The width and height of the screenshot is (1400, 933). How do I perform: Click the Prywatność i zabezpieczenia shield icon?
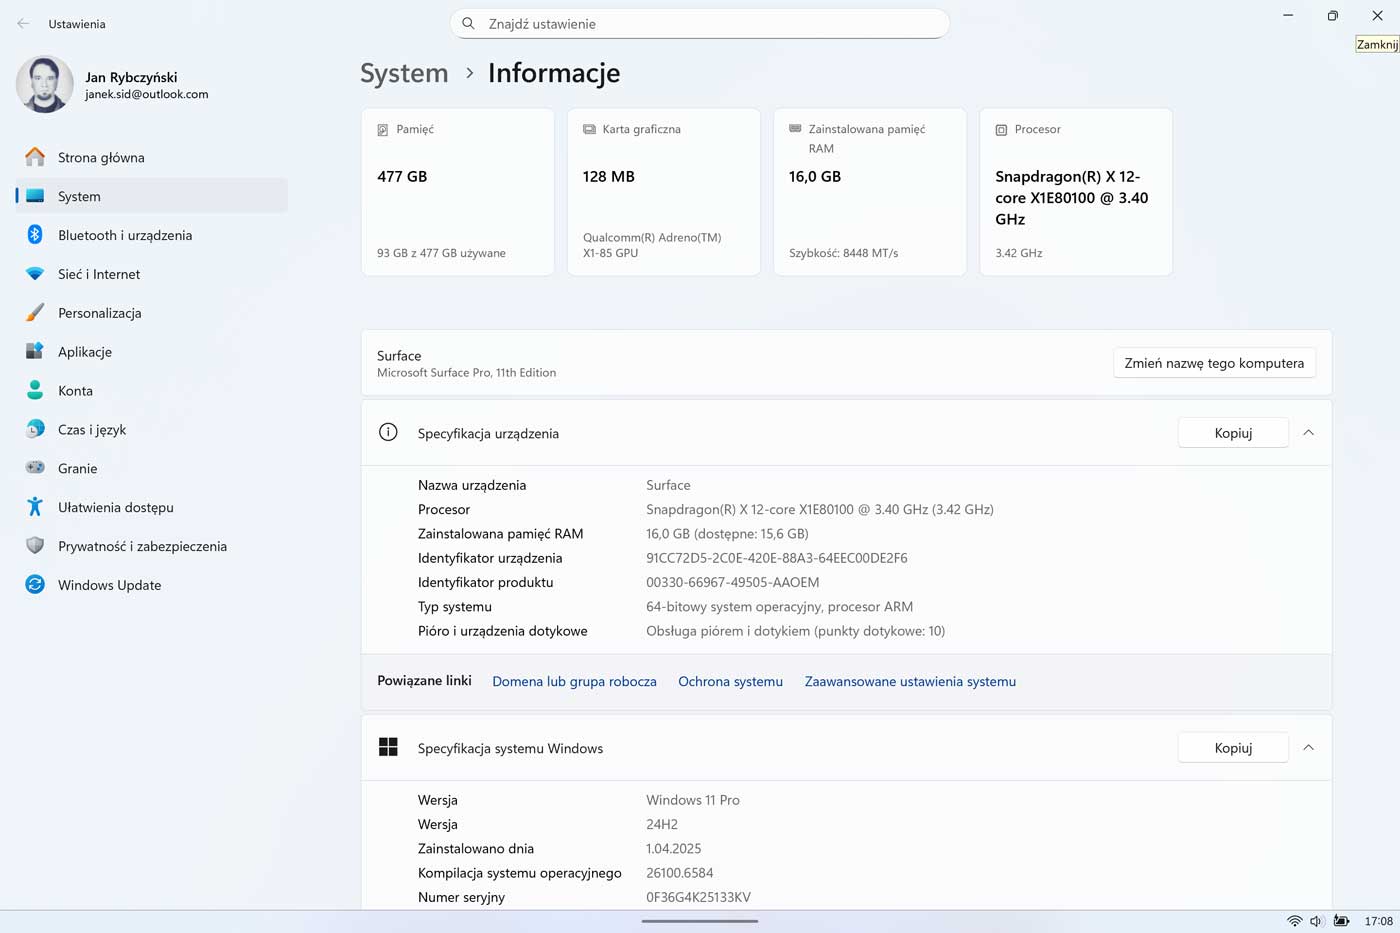point(35,546)
